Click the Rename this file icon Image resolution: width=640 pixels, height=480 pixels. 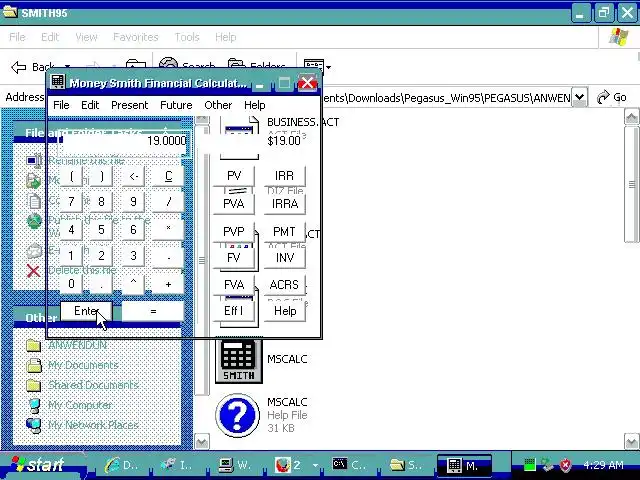point(33,160)
